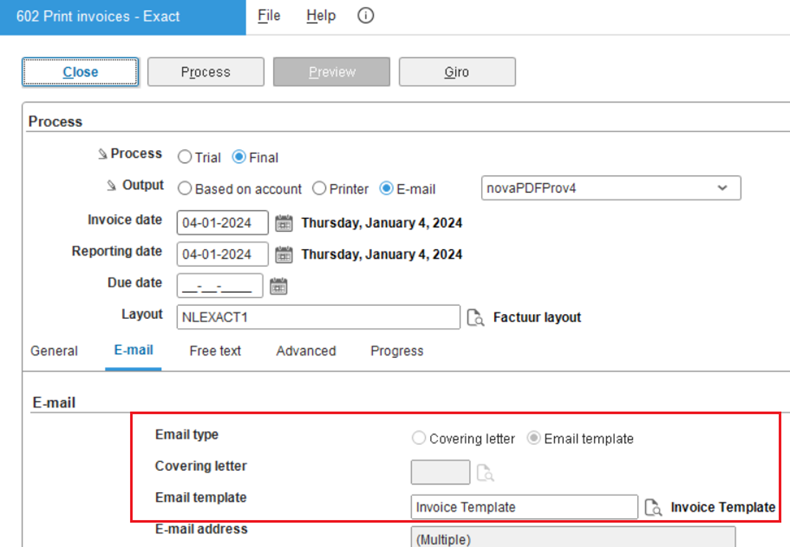
Task: Click the Close button
Action: coord(81,72)
